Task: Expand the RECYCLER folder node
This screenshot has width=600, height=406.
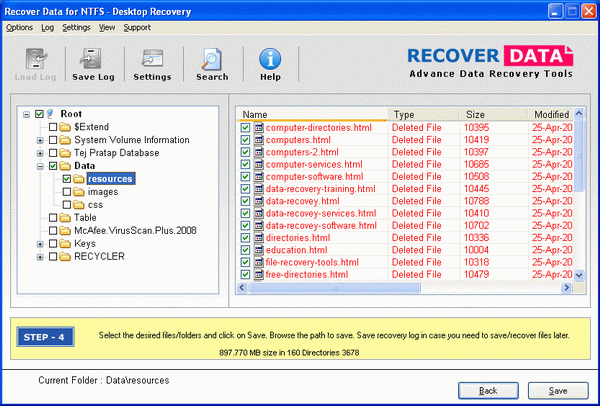Action: tap(40, 257)
